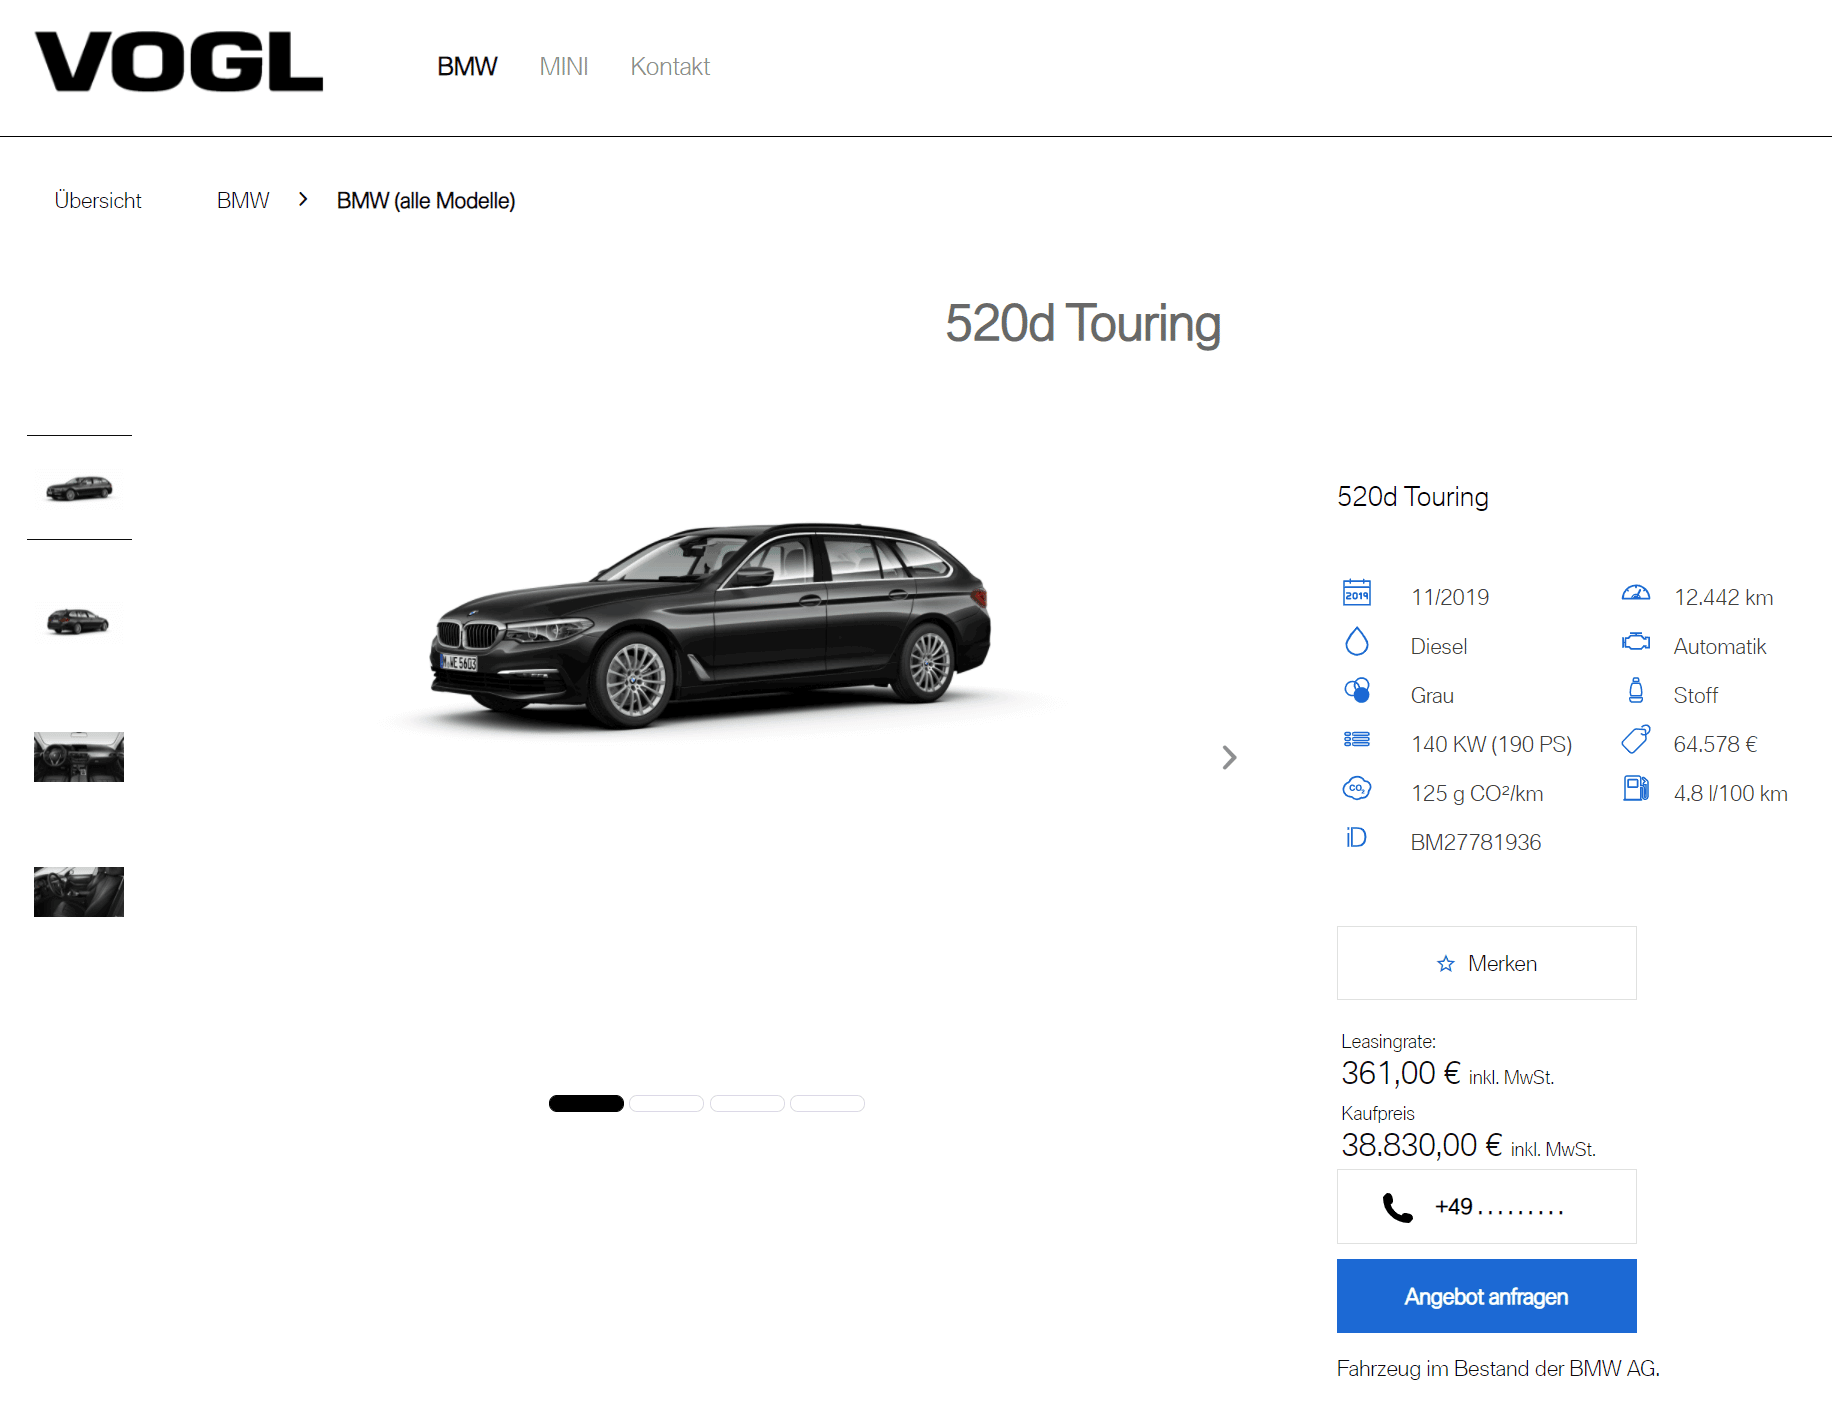Click the diesel fuel drop icon
The height and width of the screenshot is (1420, 1832).
(x=1357, y=641)
